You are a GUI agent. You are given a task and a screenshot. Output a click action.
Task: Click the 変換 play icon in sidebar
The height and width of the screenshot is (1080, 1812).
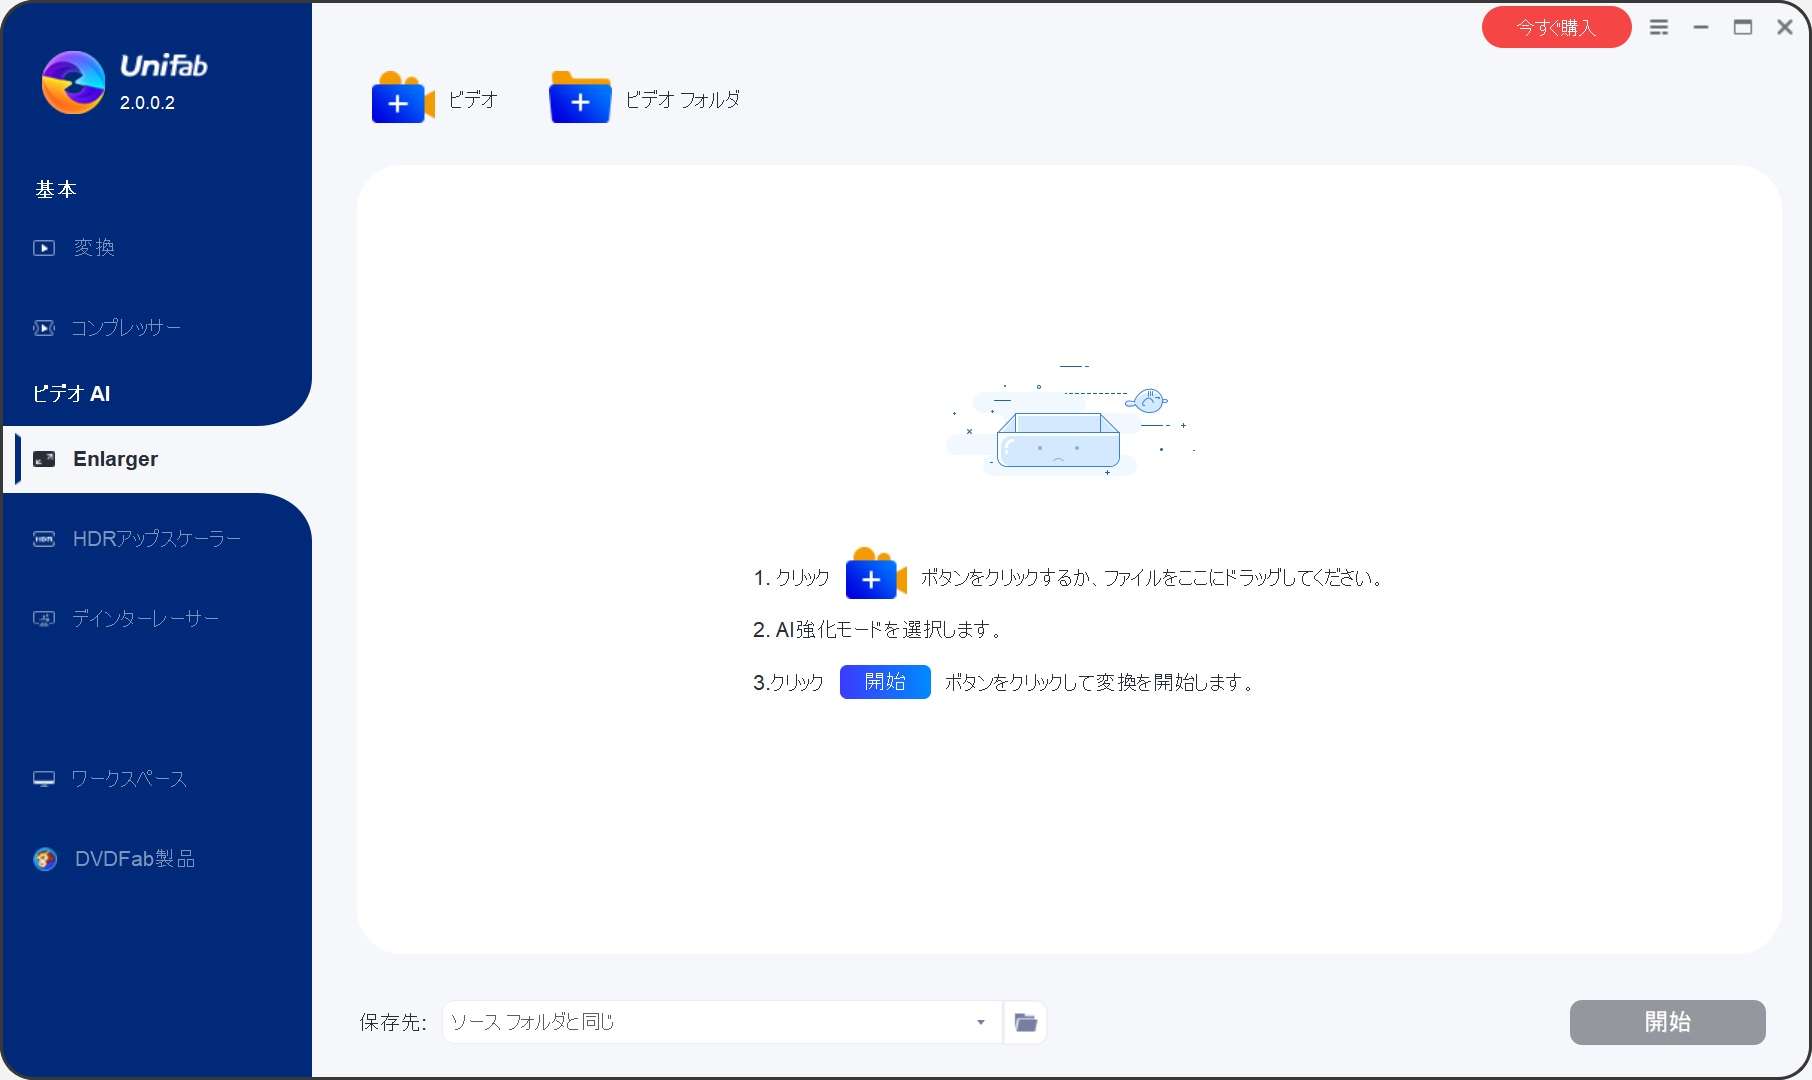(44, 248)
